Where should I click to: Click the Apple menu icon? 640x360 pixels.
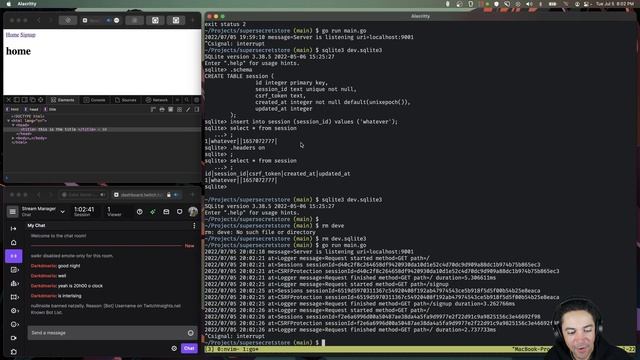(9, 4)
